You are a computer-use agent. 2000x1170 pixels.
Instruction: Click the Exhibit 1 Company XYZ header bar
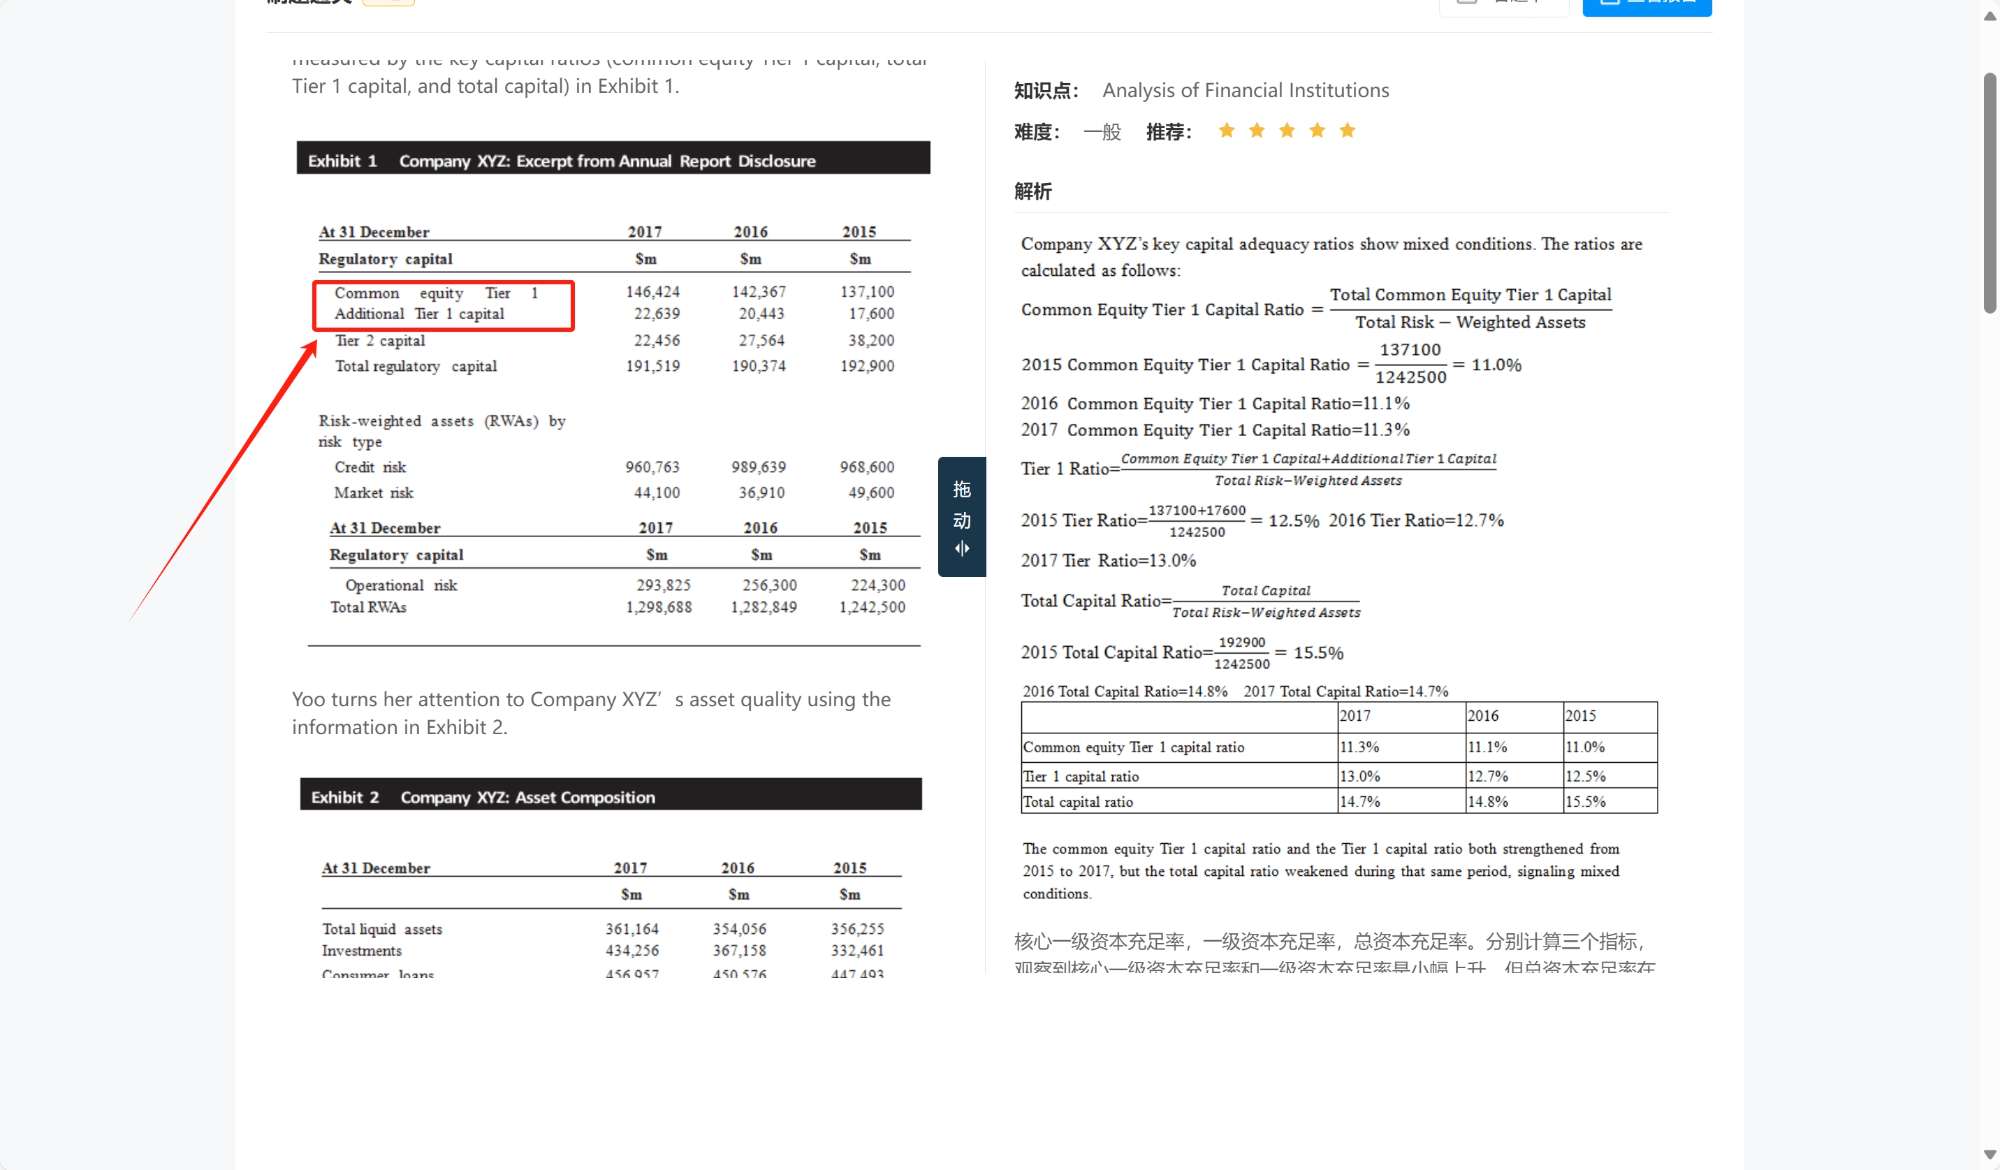click(613, 160)
